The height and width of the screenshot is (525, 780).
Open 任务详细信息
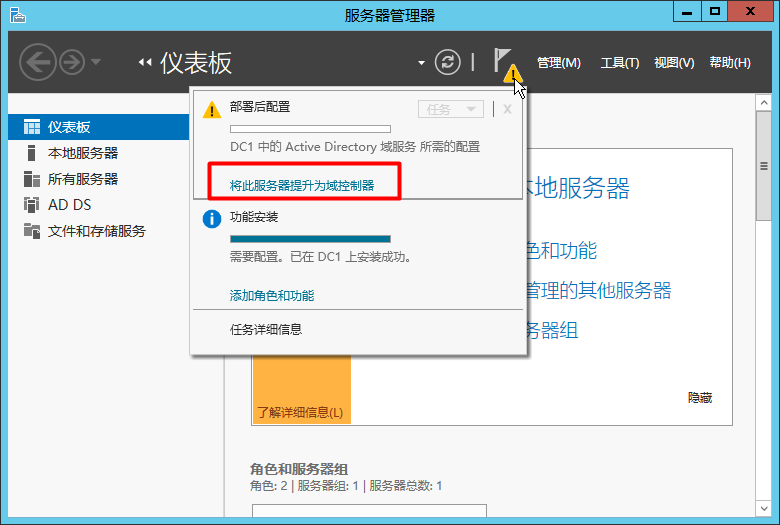pyautogui.click(x=266, y=329)
